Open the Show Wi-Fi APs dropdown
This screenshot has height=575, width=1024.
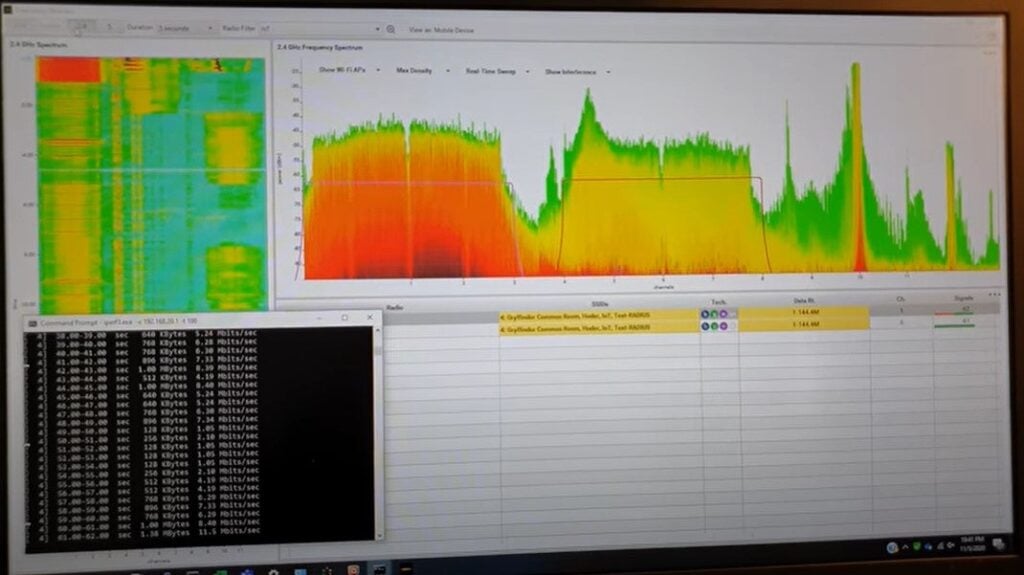click(347, 71)
